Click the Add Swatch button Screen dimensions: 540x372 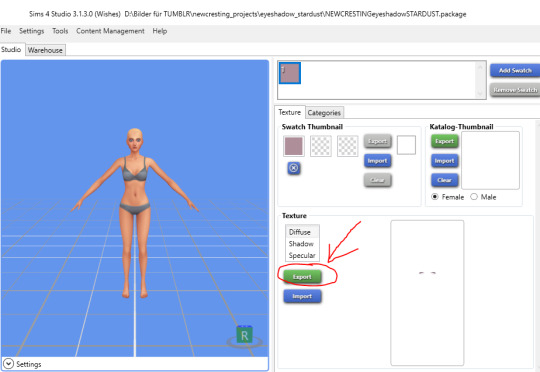(515, 71)
